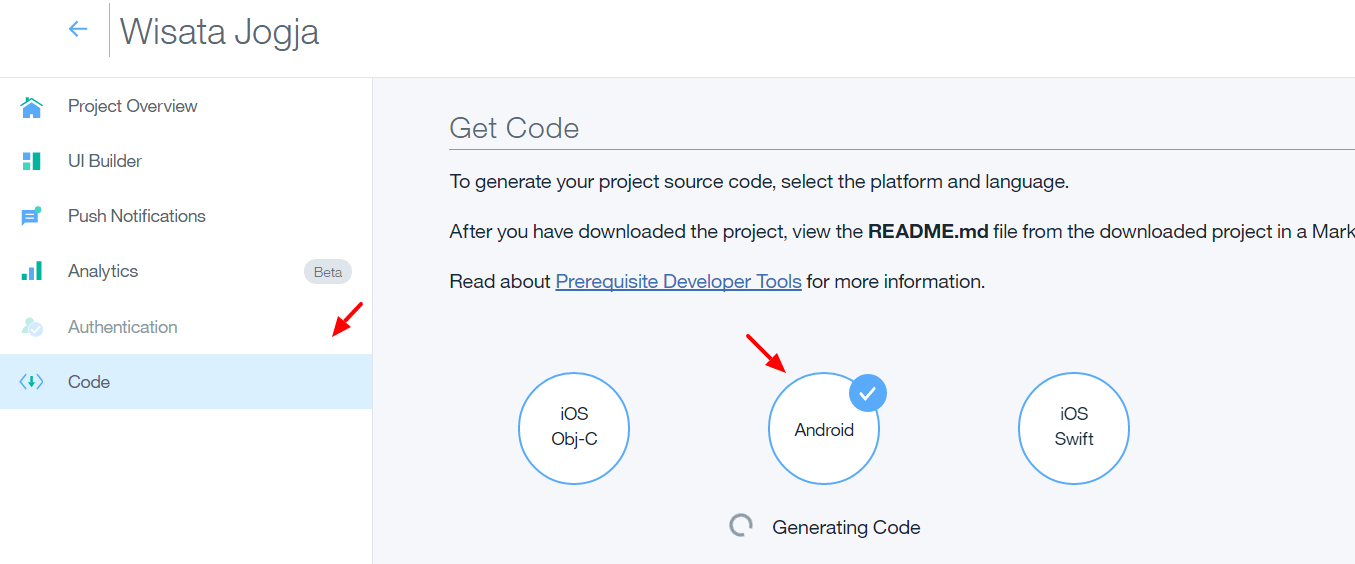The width and height of the screenshot is (1355, 564).
Task: Click the blue checkmark on Android
Action: (867, 393)
